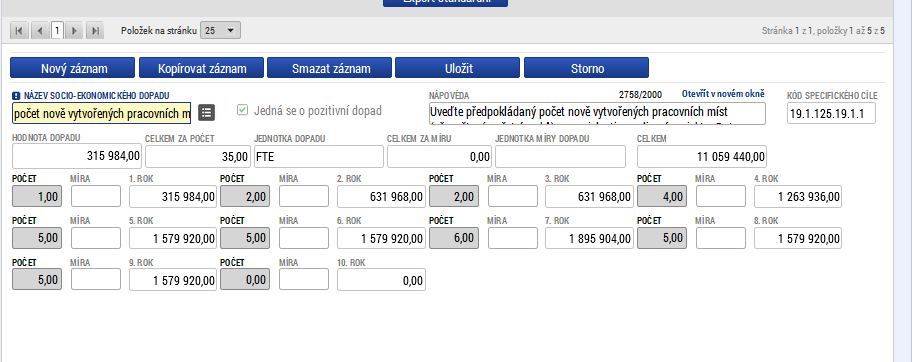Click the Počet field for 3. rok
This screenshot has width=912, height=362.
(454, 197)
